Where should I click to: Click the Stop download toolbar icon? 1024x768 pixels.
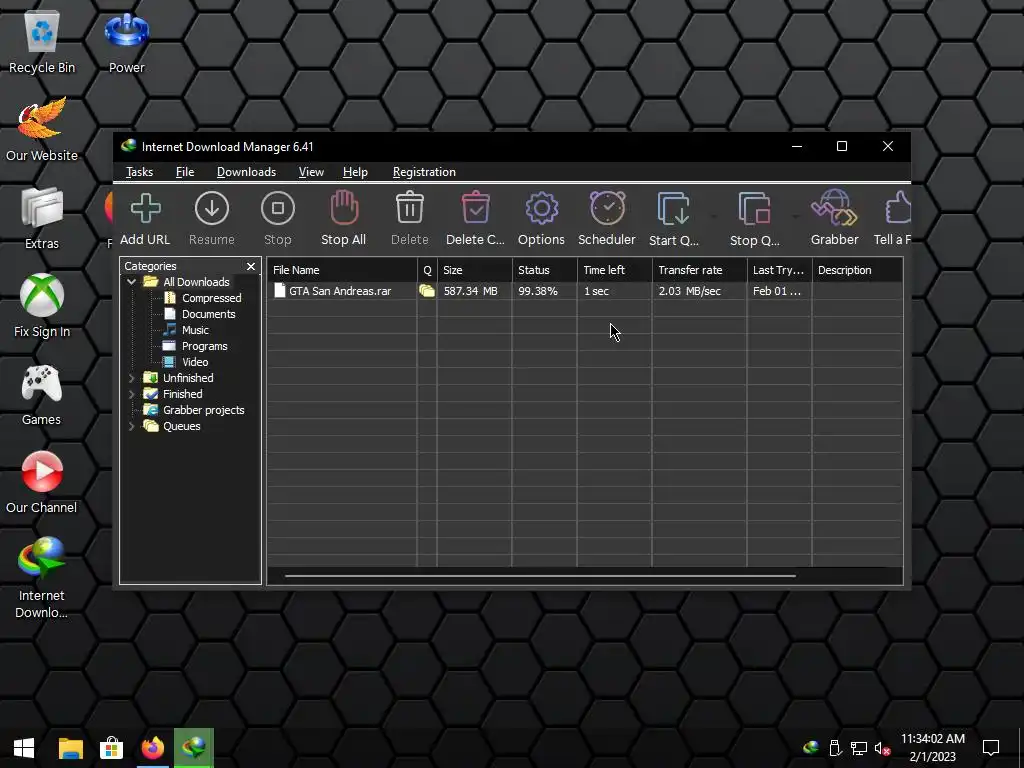coord(278,209)
